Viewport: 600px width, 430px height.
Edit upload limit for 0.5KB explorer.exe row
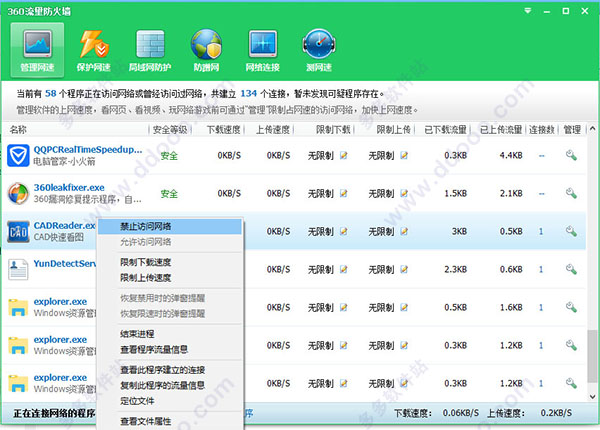404,307
